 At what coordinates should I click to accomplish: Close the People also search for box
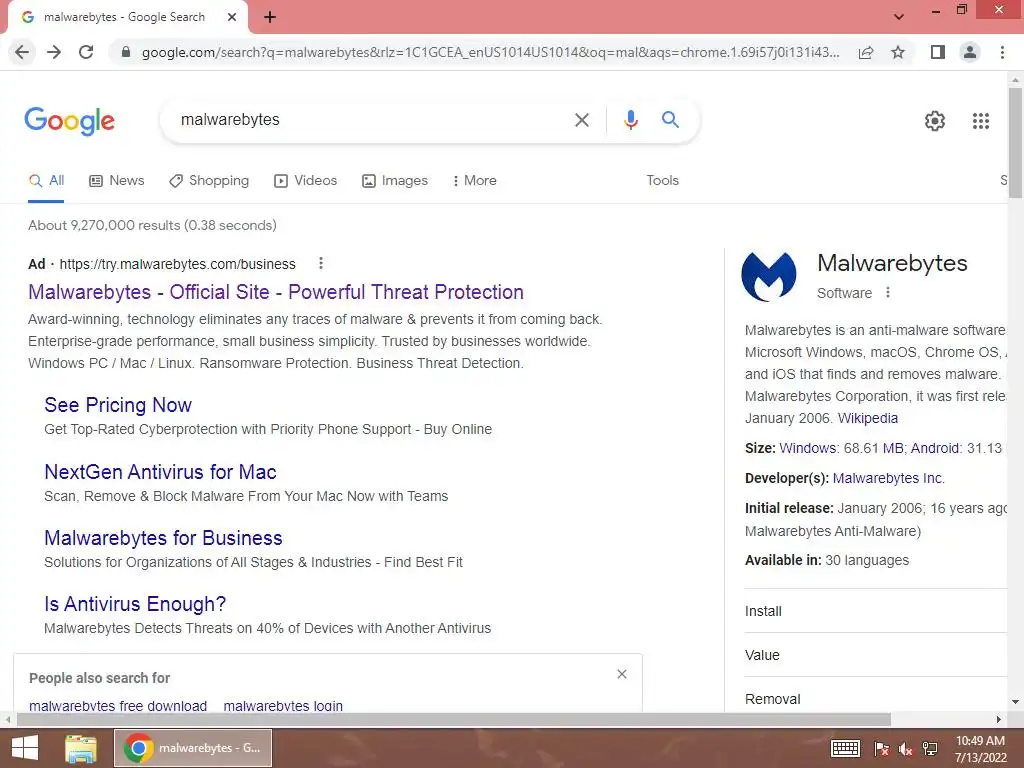622,674
